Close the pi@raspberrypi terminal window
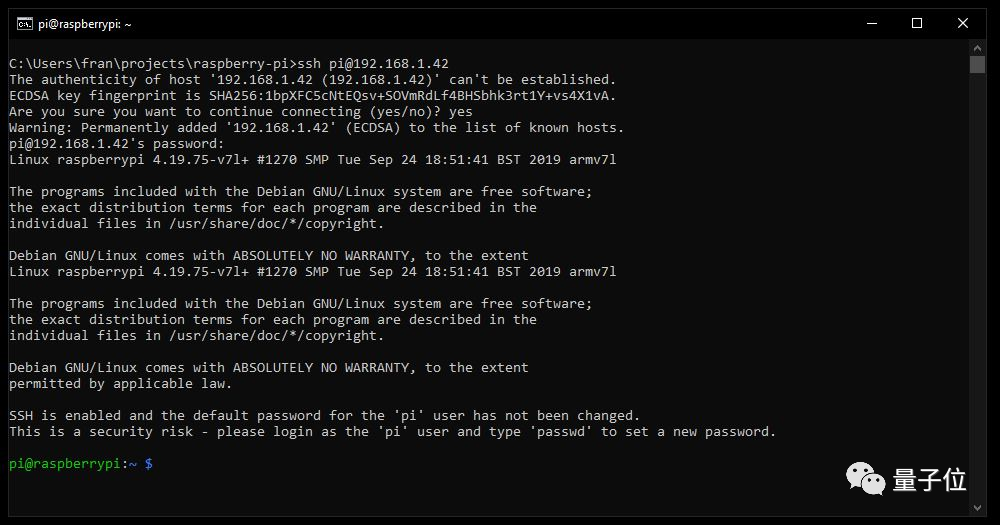The width and height of the screenshot is (1000, 525). [x=963, y=24]
